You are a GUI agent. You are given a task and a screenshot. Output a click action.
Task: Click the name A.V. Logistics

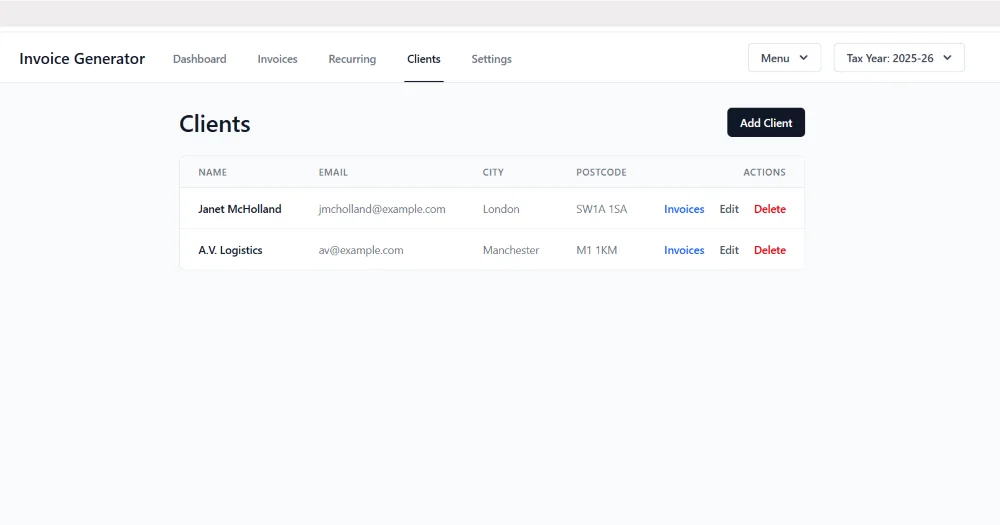pos(230,250)
